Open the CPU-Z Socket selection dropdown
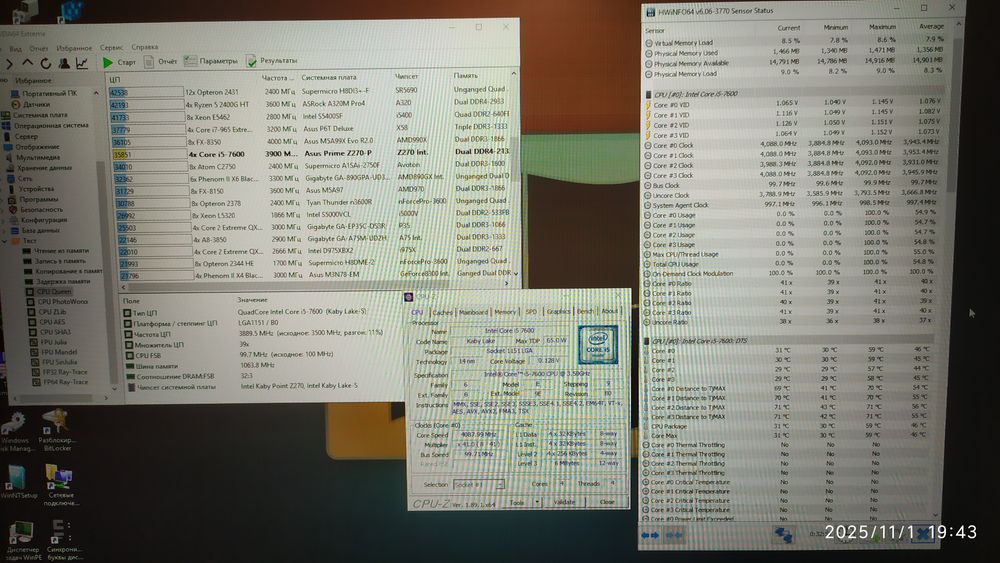This screenshot has height=563, width=1000. [x=478, y=485]
